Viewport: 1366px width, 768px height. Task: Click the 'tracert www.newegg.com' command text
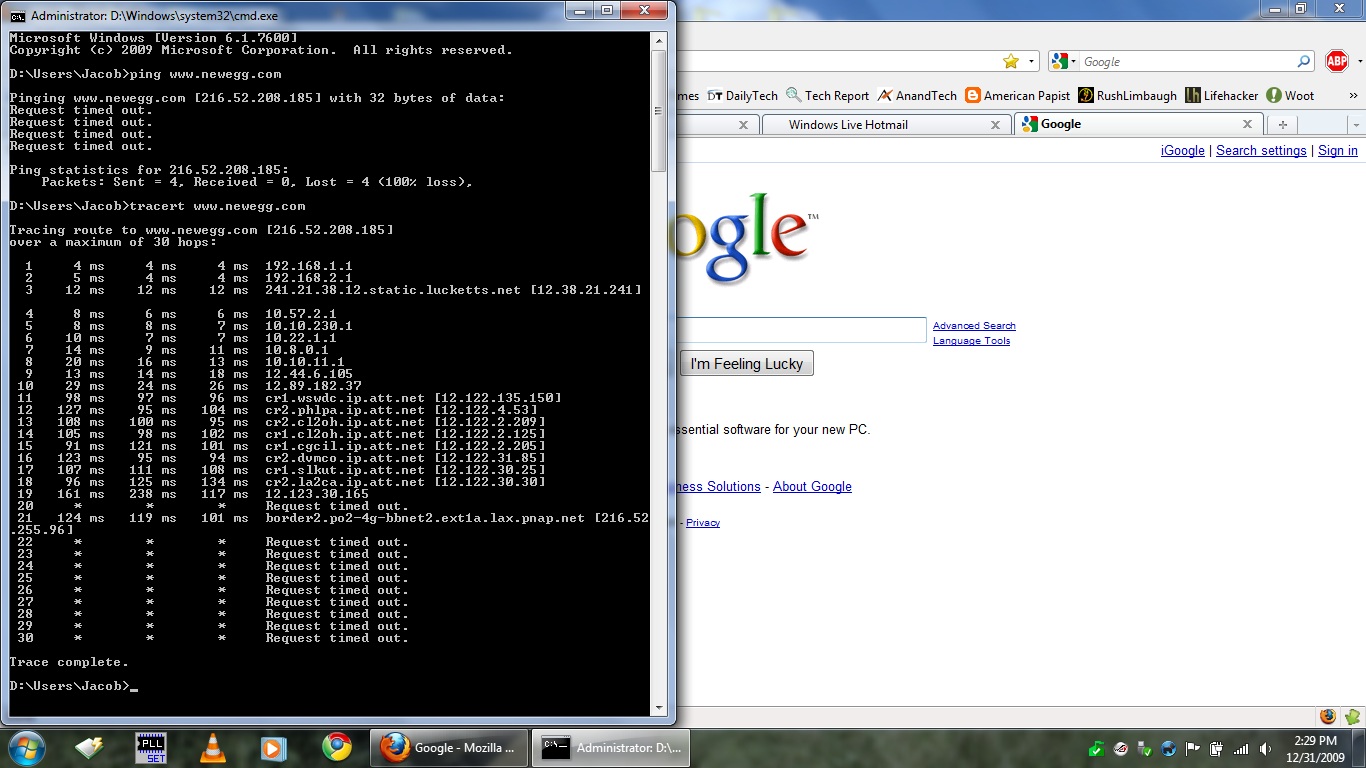tap(217, 206)
